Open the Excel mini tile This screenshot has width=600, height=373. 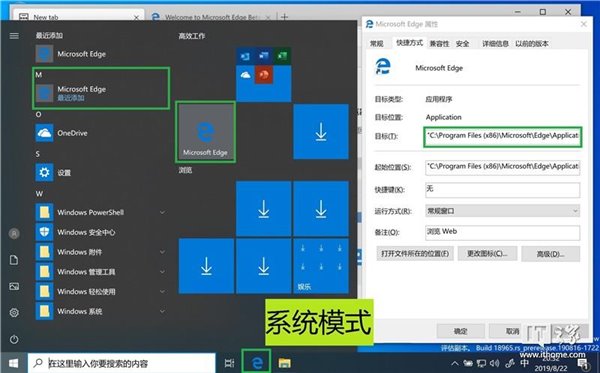(282, 57)
